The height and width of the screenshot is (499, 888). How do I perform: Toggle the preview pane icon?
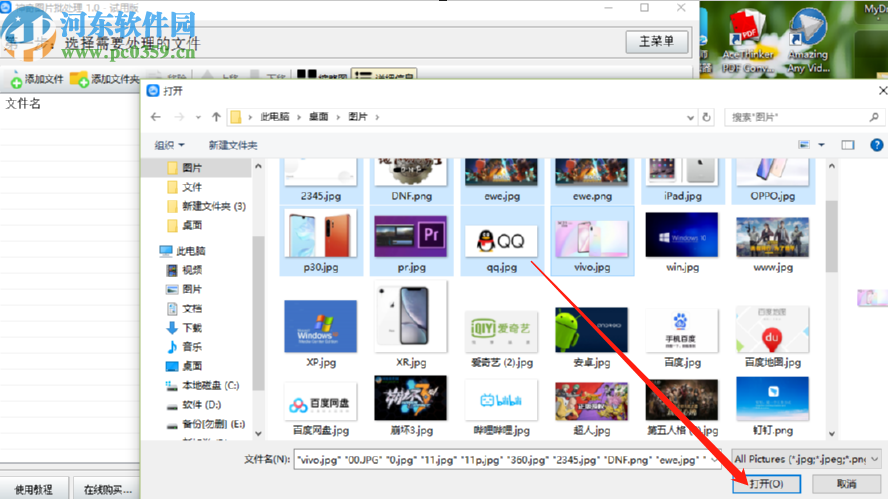pyautogui.click(x=848, y=145)
